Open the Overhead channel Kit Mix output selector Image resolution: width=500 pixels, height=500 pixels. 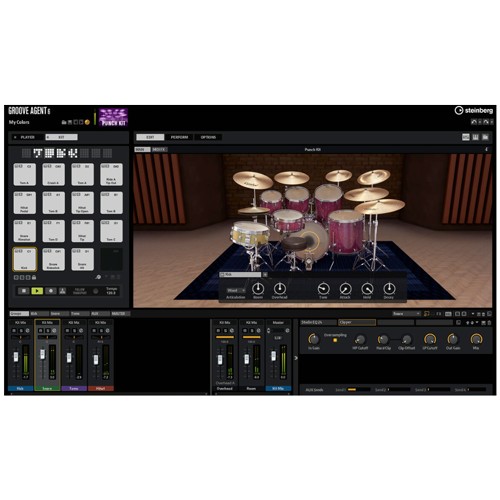[225, 323]
